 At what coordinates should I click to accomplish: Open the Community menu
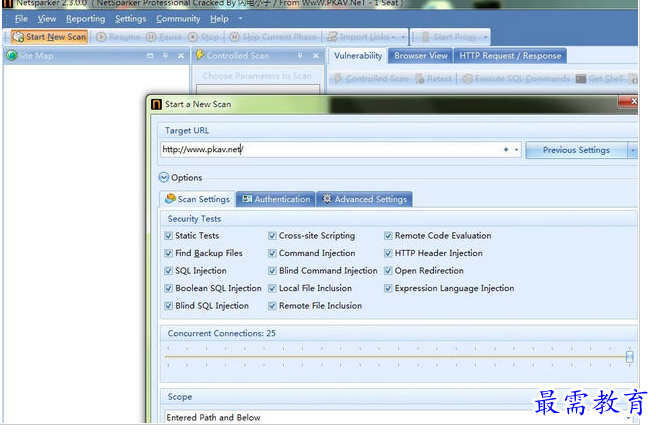click(x=178, y=19)
